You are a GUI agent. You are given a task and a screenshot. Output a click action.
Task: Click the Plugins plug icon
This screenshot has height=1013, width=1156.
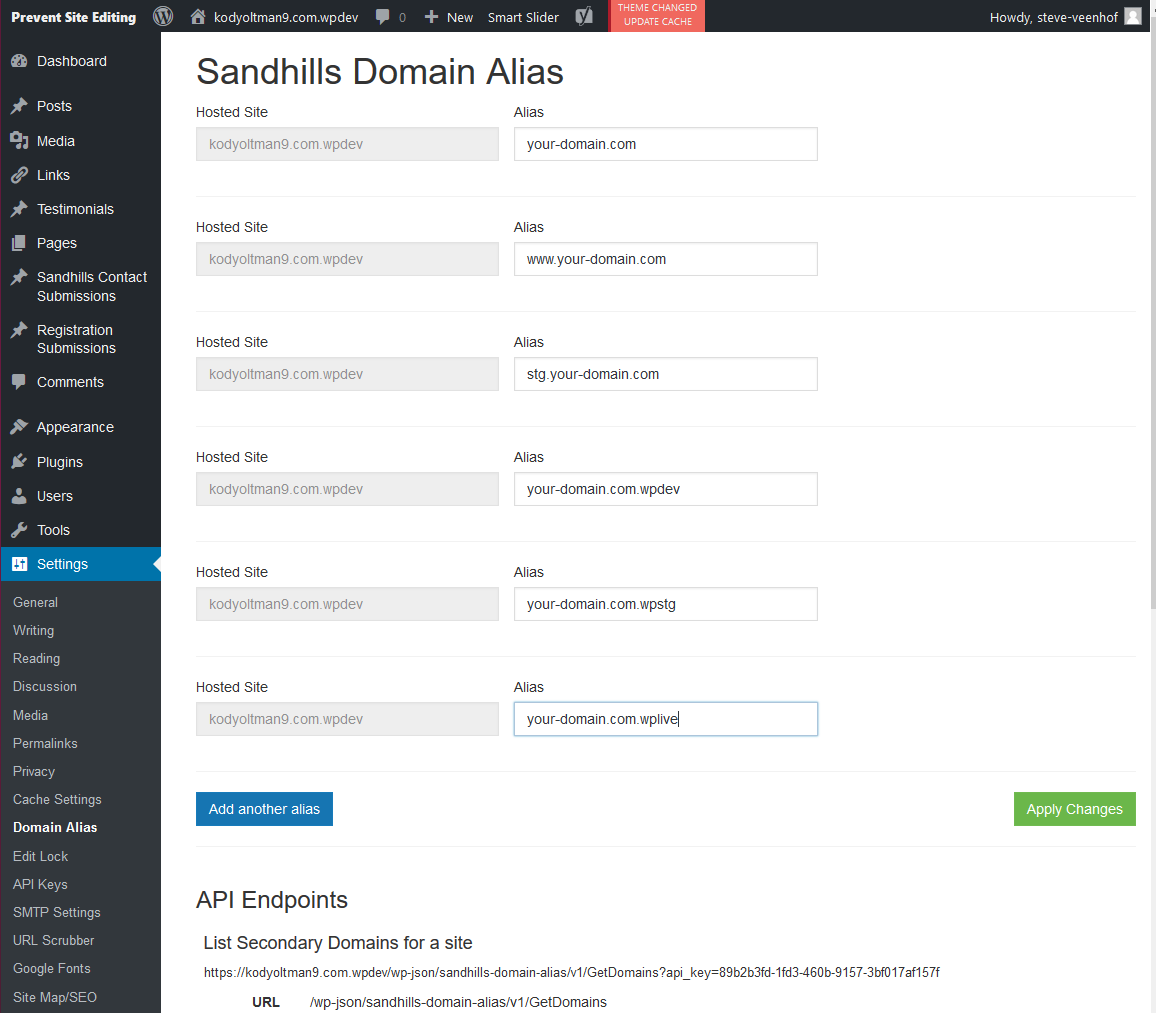tap(19, 462)
